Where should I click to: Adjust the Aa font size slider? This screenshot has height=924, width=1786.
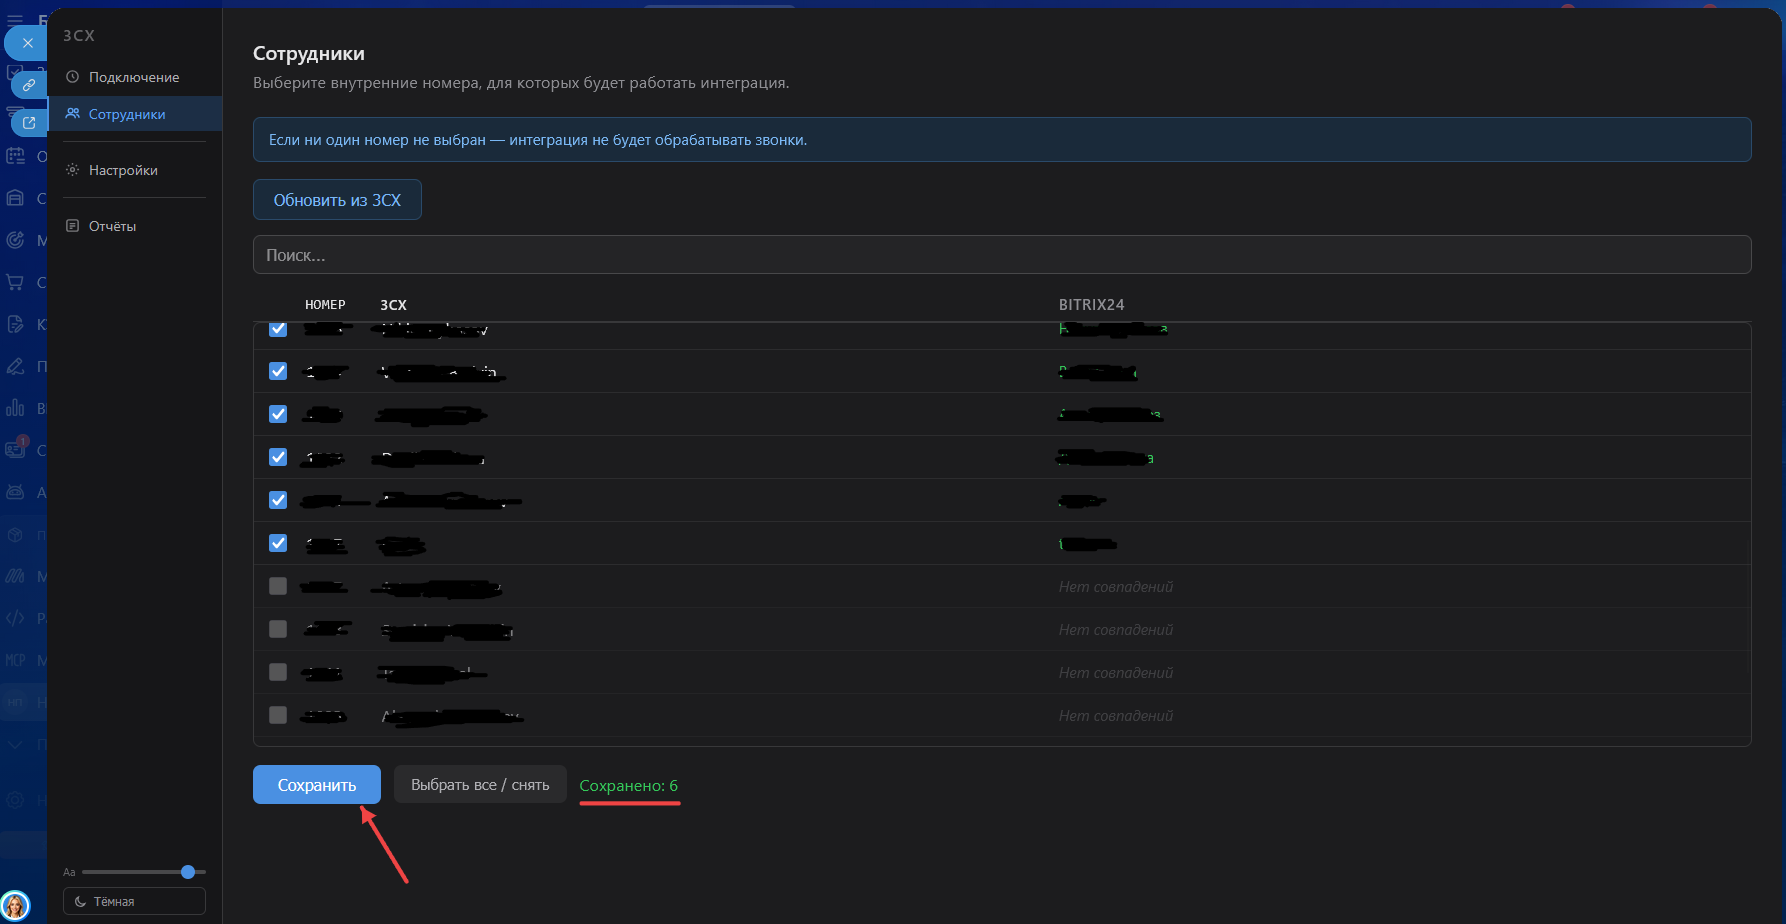(144, 872)
